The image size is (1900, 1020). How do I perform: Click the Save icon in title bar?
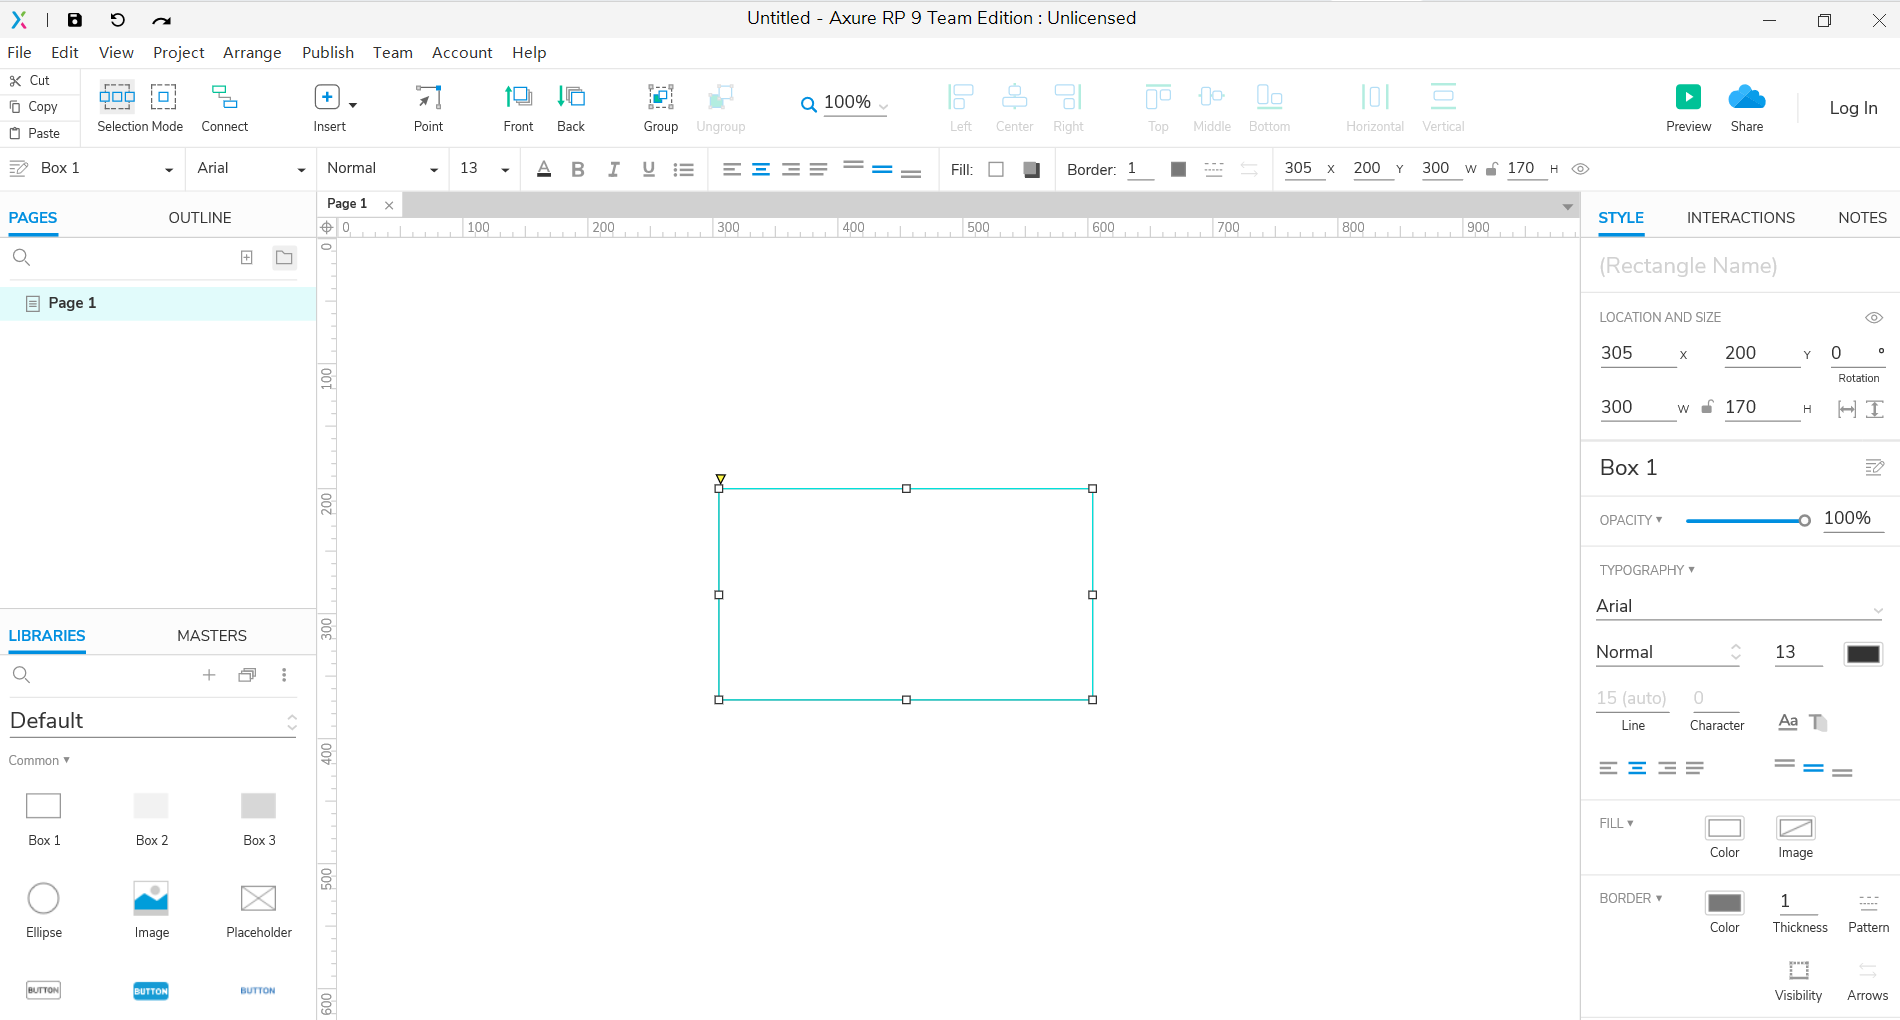click(75, 19)
